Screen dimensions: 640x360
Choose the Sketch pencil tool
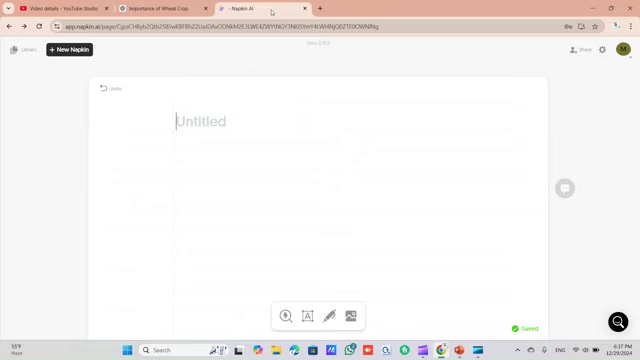pos(329,316)
